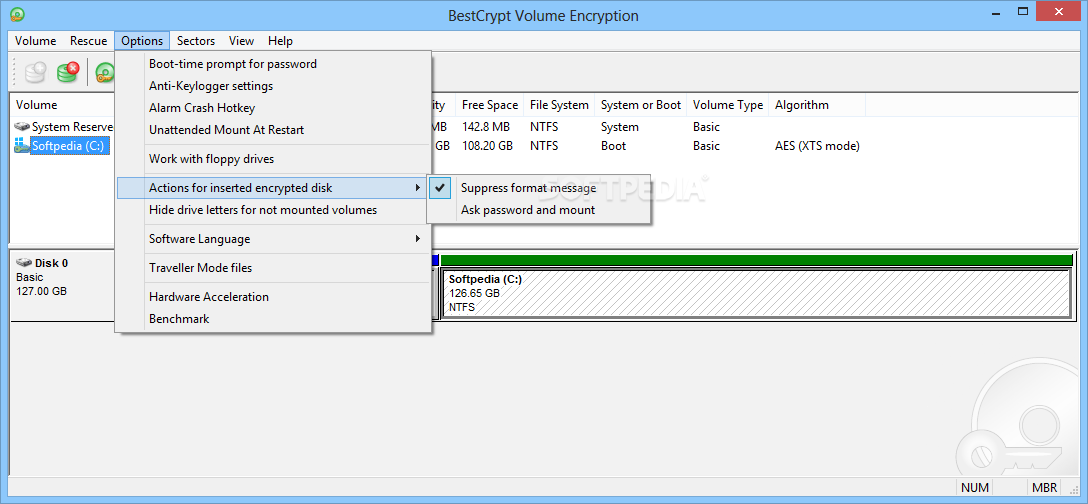The height and width of the screenshot is (504, 1088).
Task: Click the Boot cell in System or Boot column
Action: pyautogui.click(x=613, y=146)
